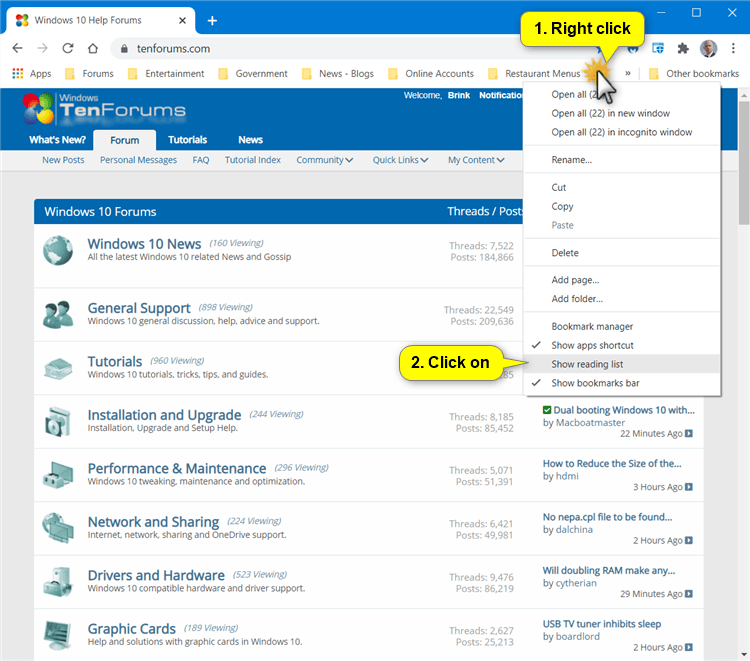Open the Installation and Upgrade forum link

[x=165, y=415]
